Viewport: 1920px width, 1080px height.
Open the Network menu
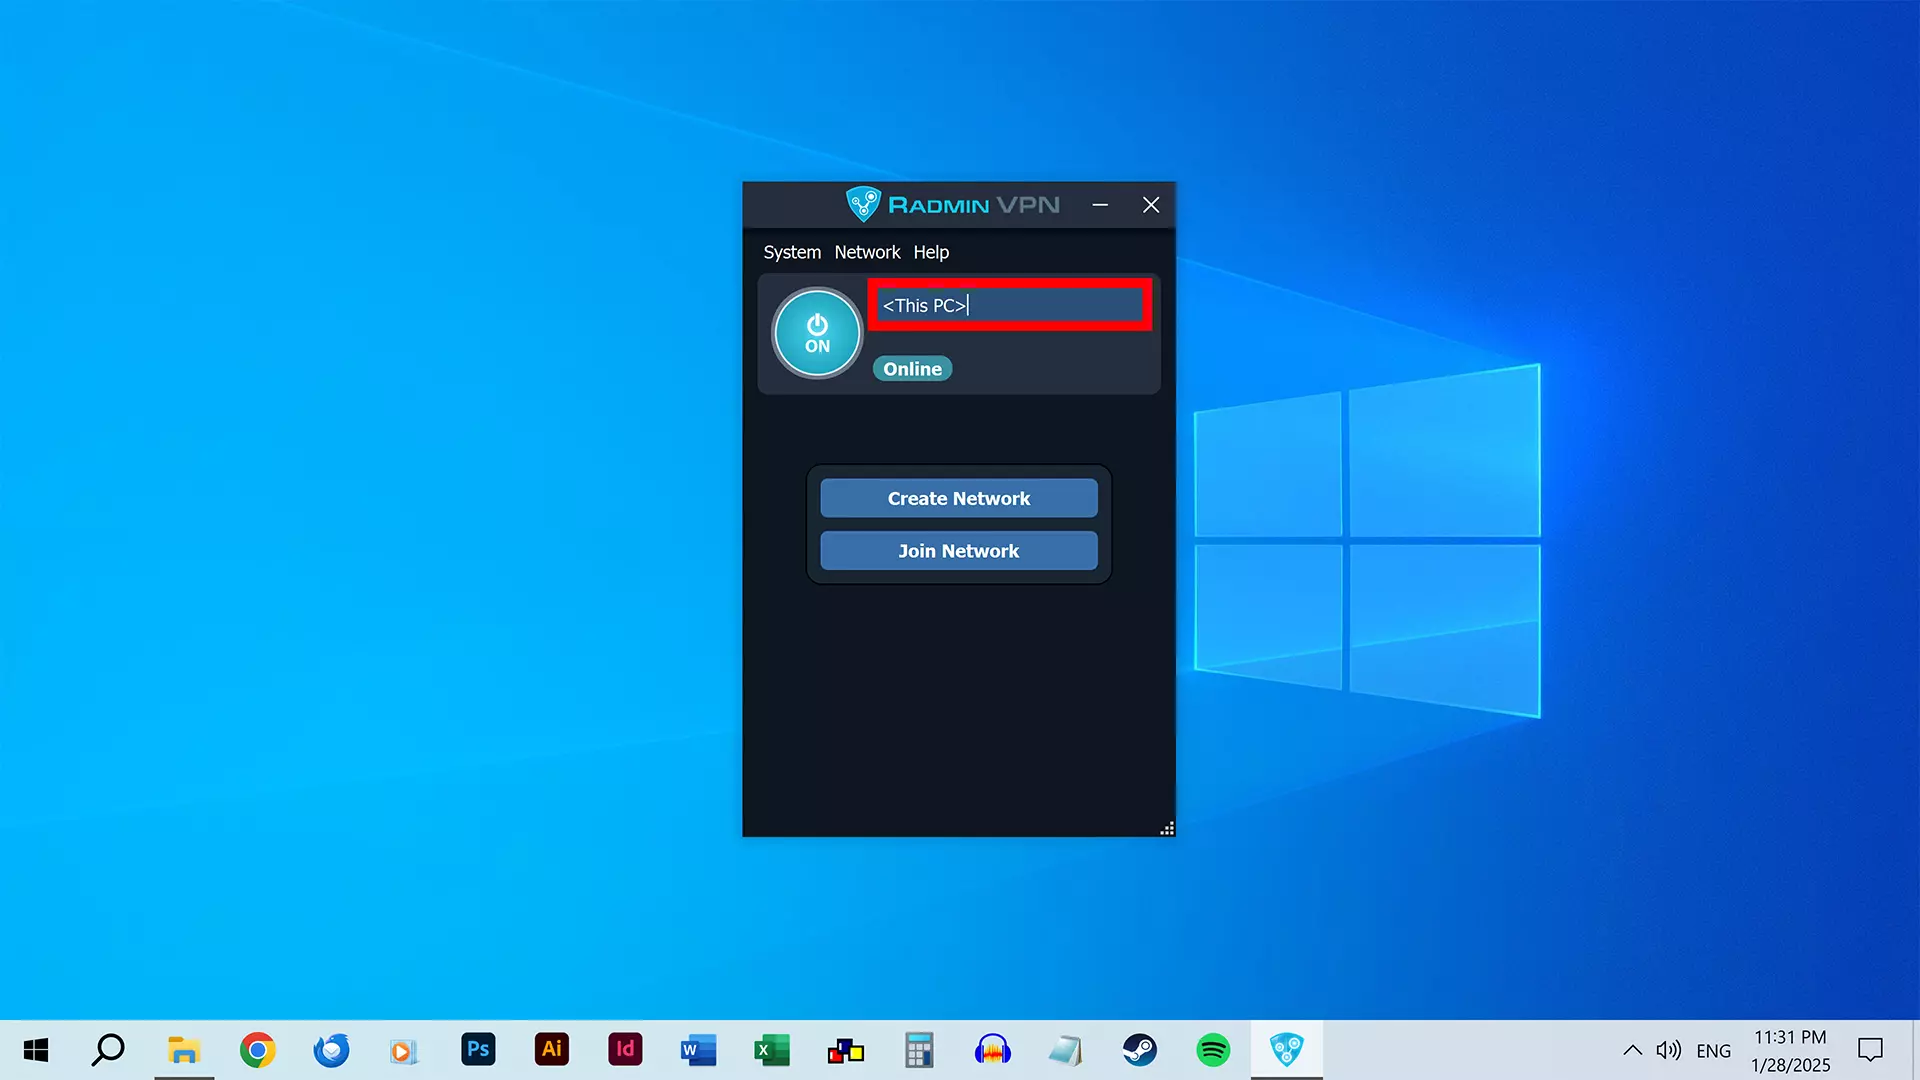click(866, 252)
